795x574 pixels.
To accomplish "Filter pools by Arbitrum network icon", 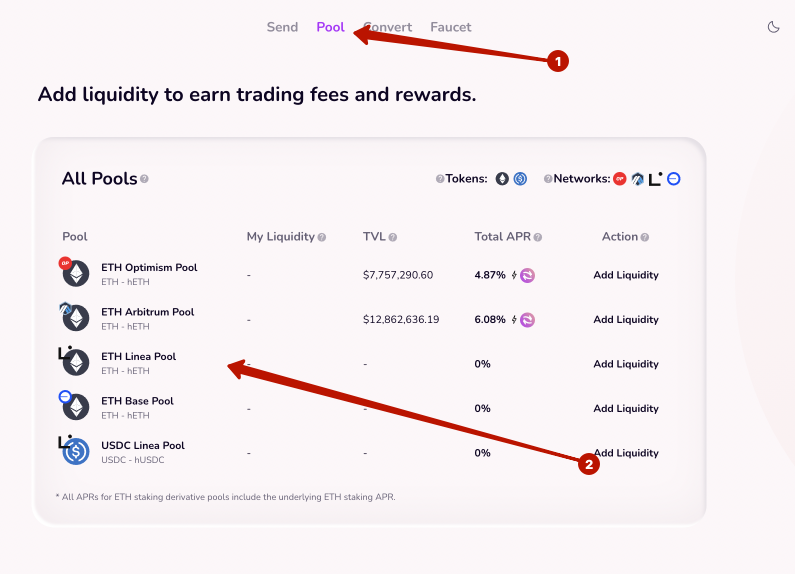I will pyautogui.click(x=637, y=179).
